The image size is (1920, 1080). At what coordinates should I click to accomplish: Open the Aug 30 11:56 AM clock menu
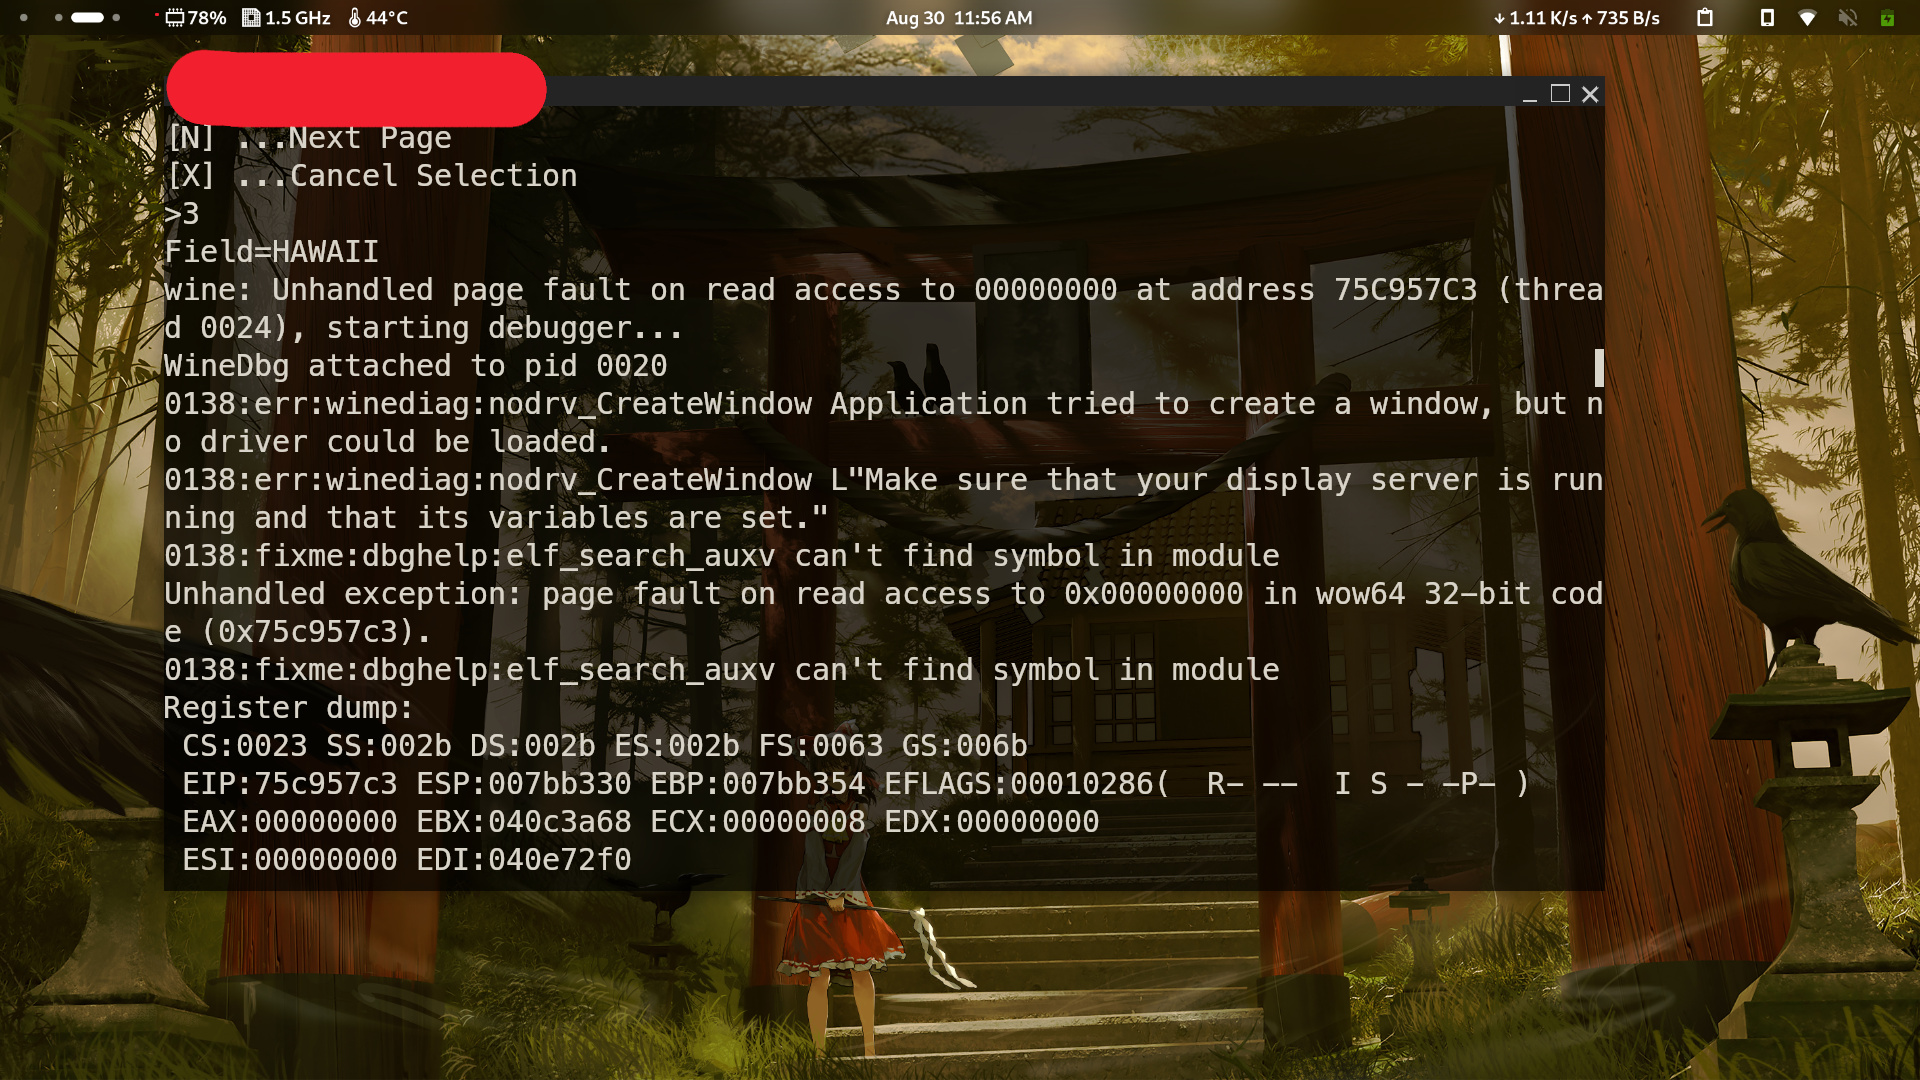[959, 17]
